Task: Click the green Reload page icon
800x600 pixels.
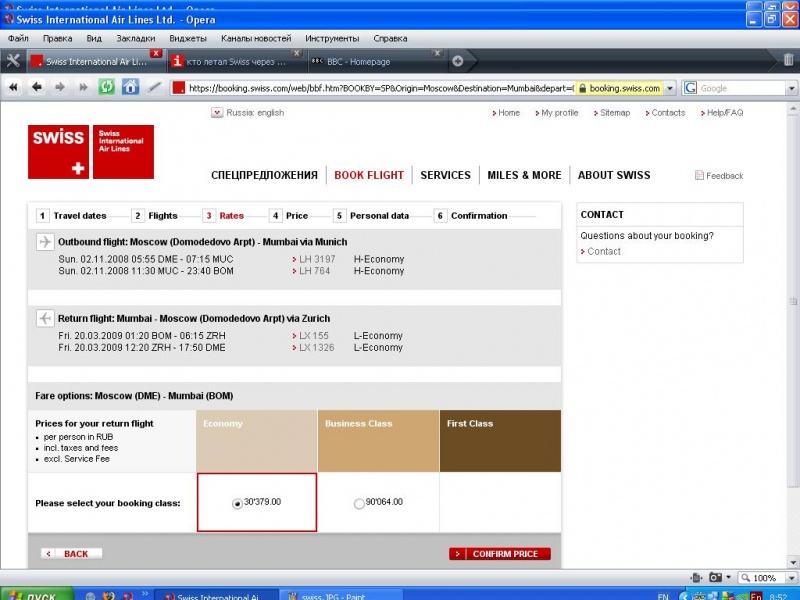Action: point(106,88)
